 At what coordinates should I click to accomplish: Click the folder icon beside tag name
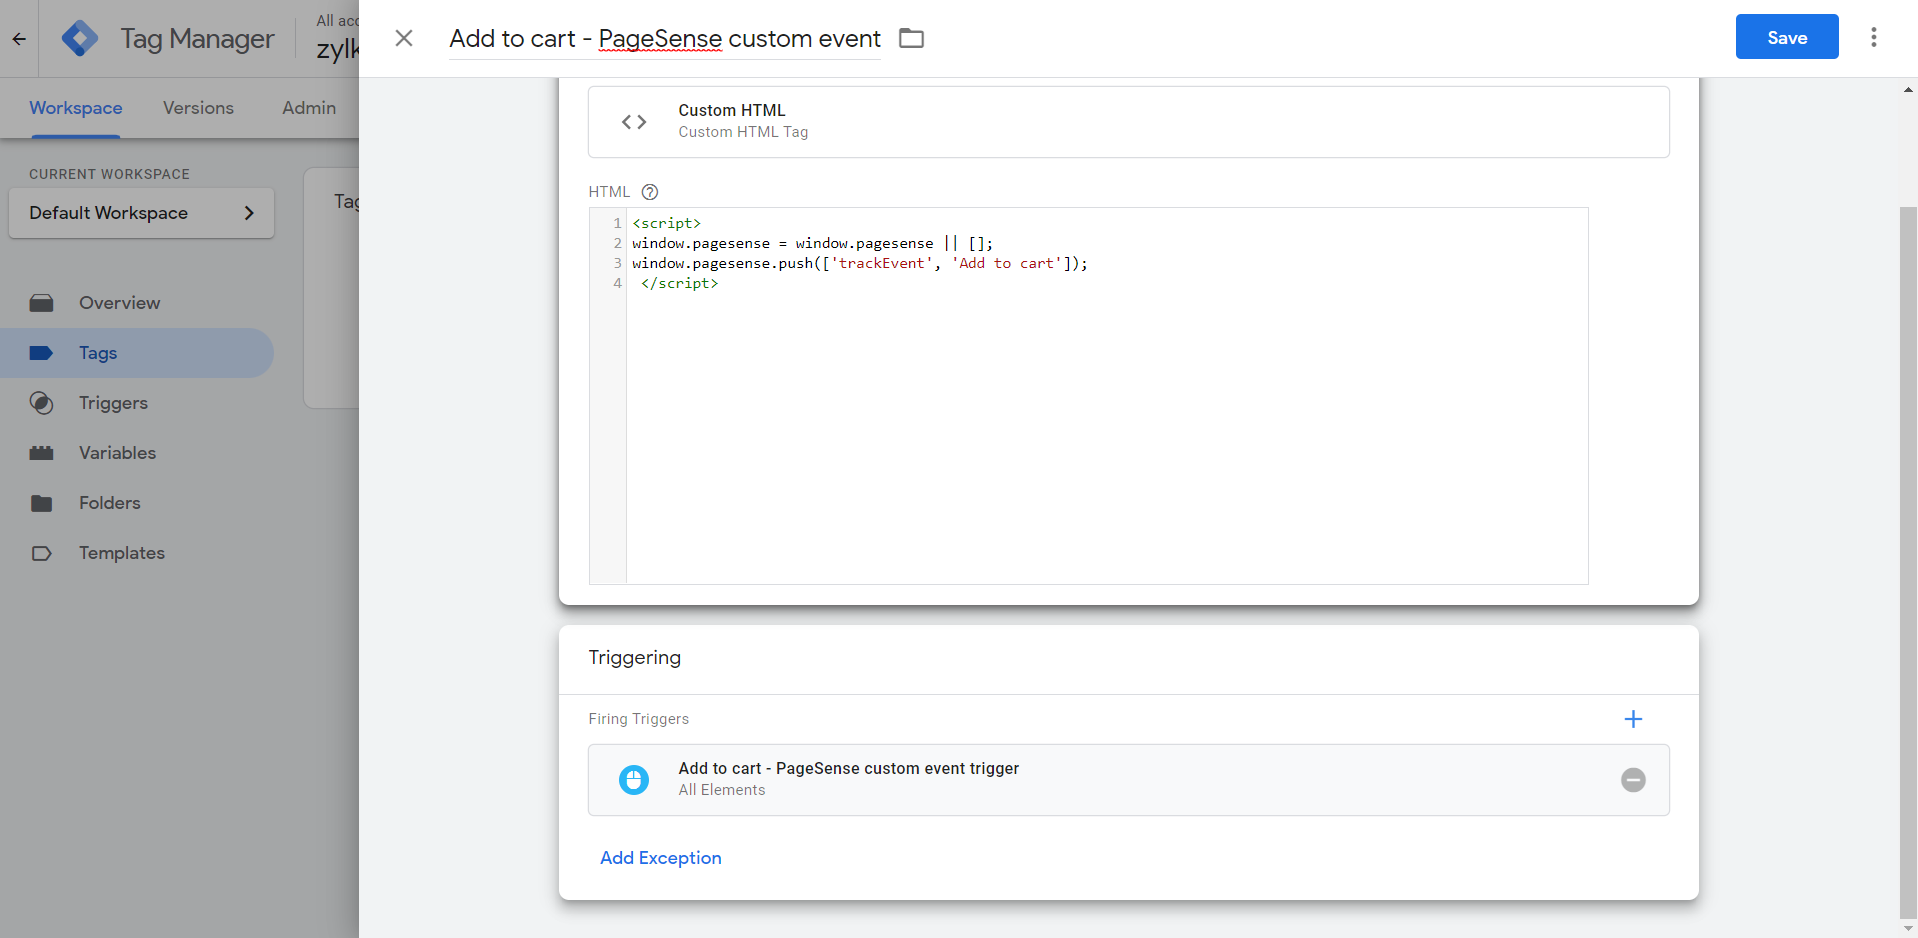pos(911,38)
